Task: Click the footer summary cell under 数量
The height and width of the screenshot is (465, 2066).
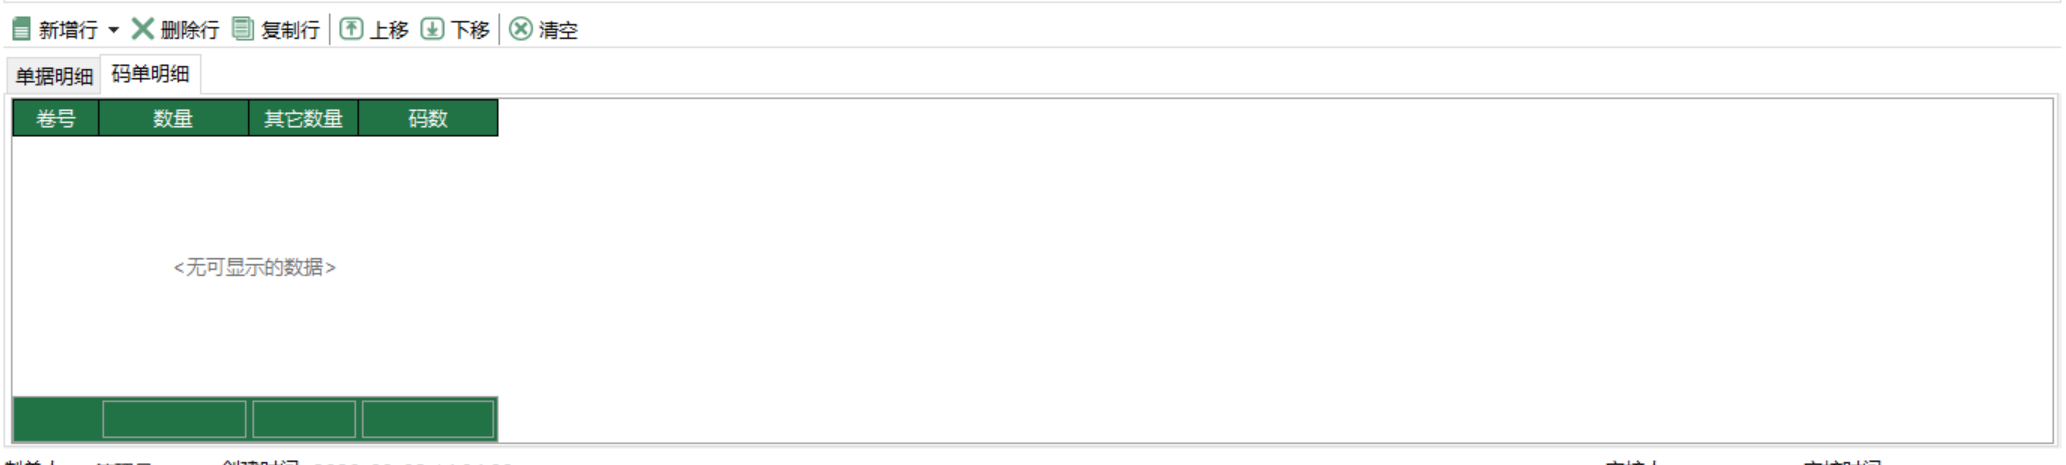Action: coord(174,419)
